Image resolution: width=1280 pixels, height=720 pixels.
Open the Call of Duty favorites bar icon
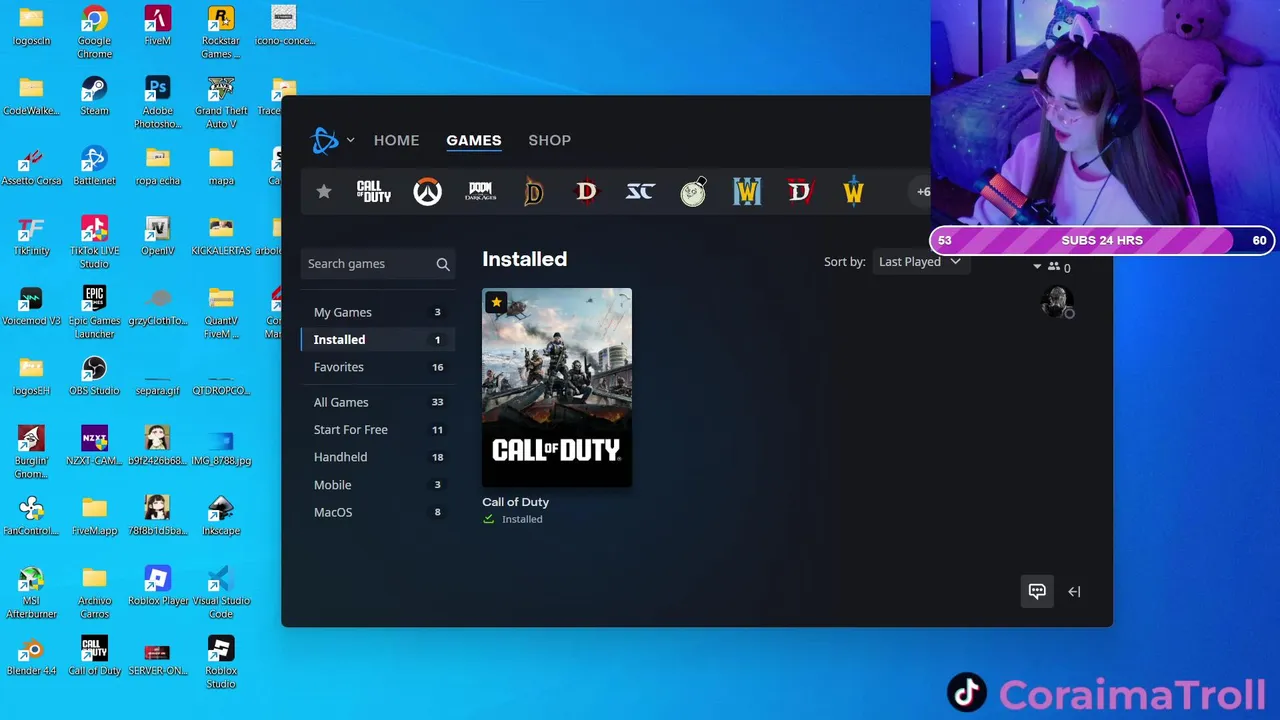tap(374, 192)
